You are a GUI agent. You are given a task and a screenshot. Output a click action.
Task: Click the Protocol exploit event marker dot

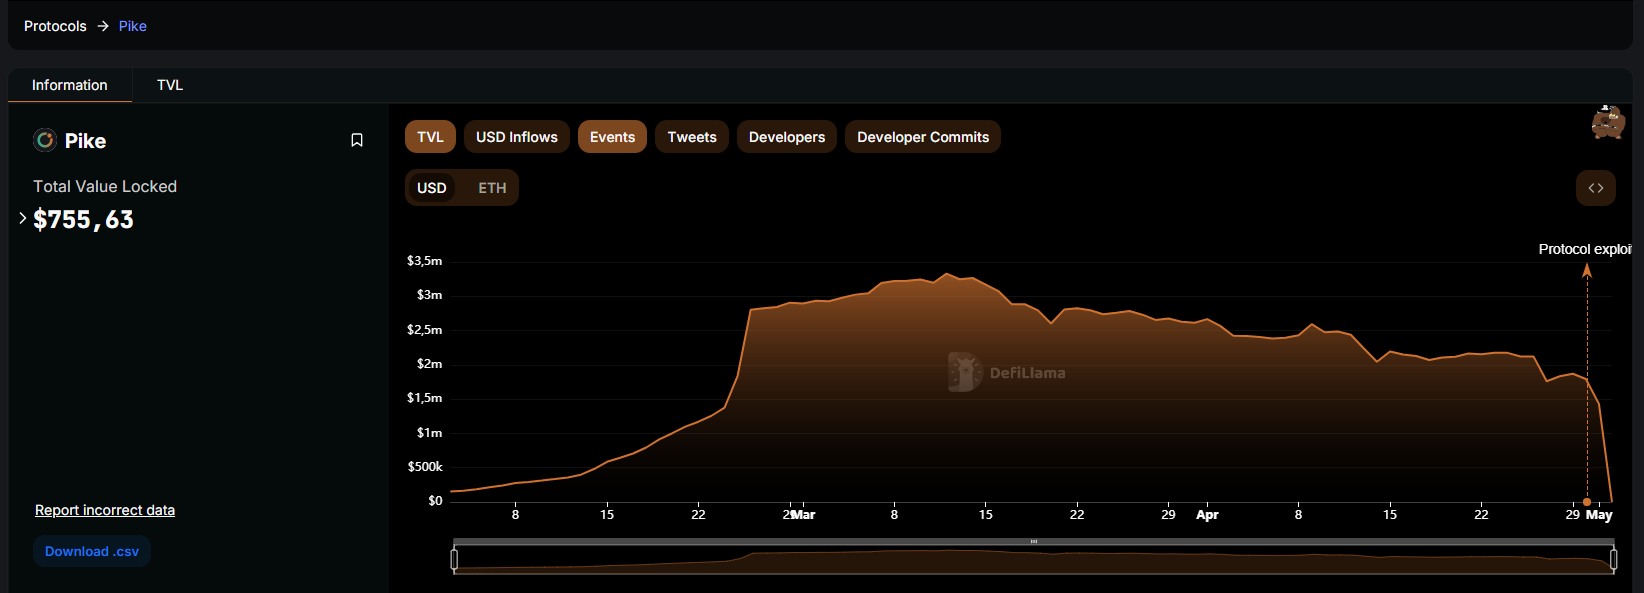[x=1587, y=502]
